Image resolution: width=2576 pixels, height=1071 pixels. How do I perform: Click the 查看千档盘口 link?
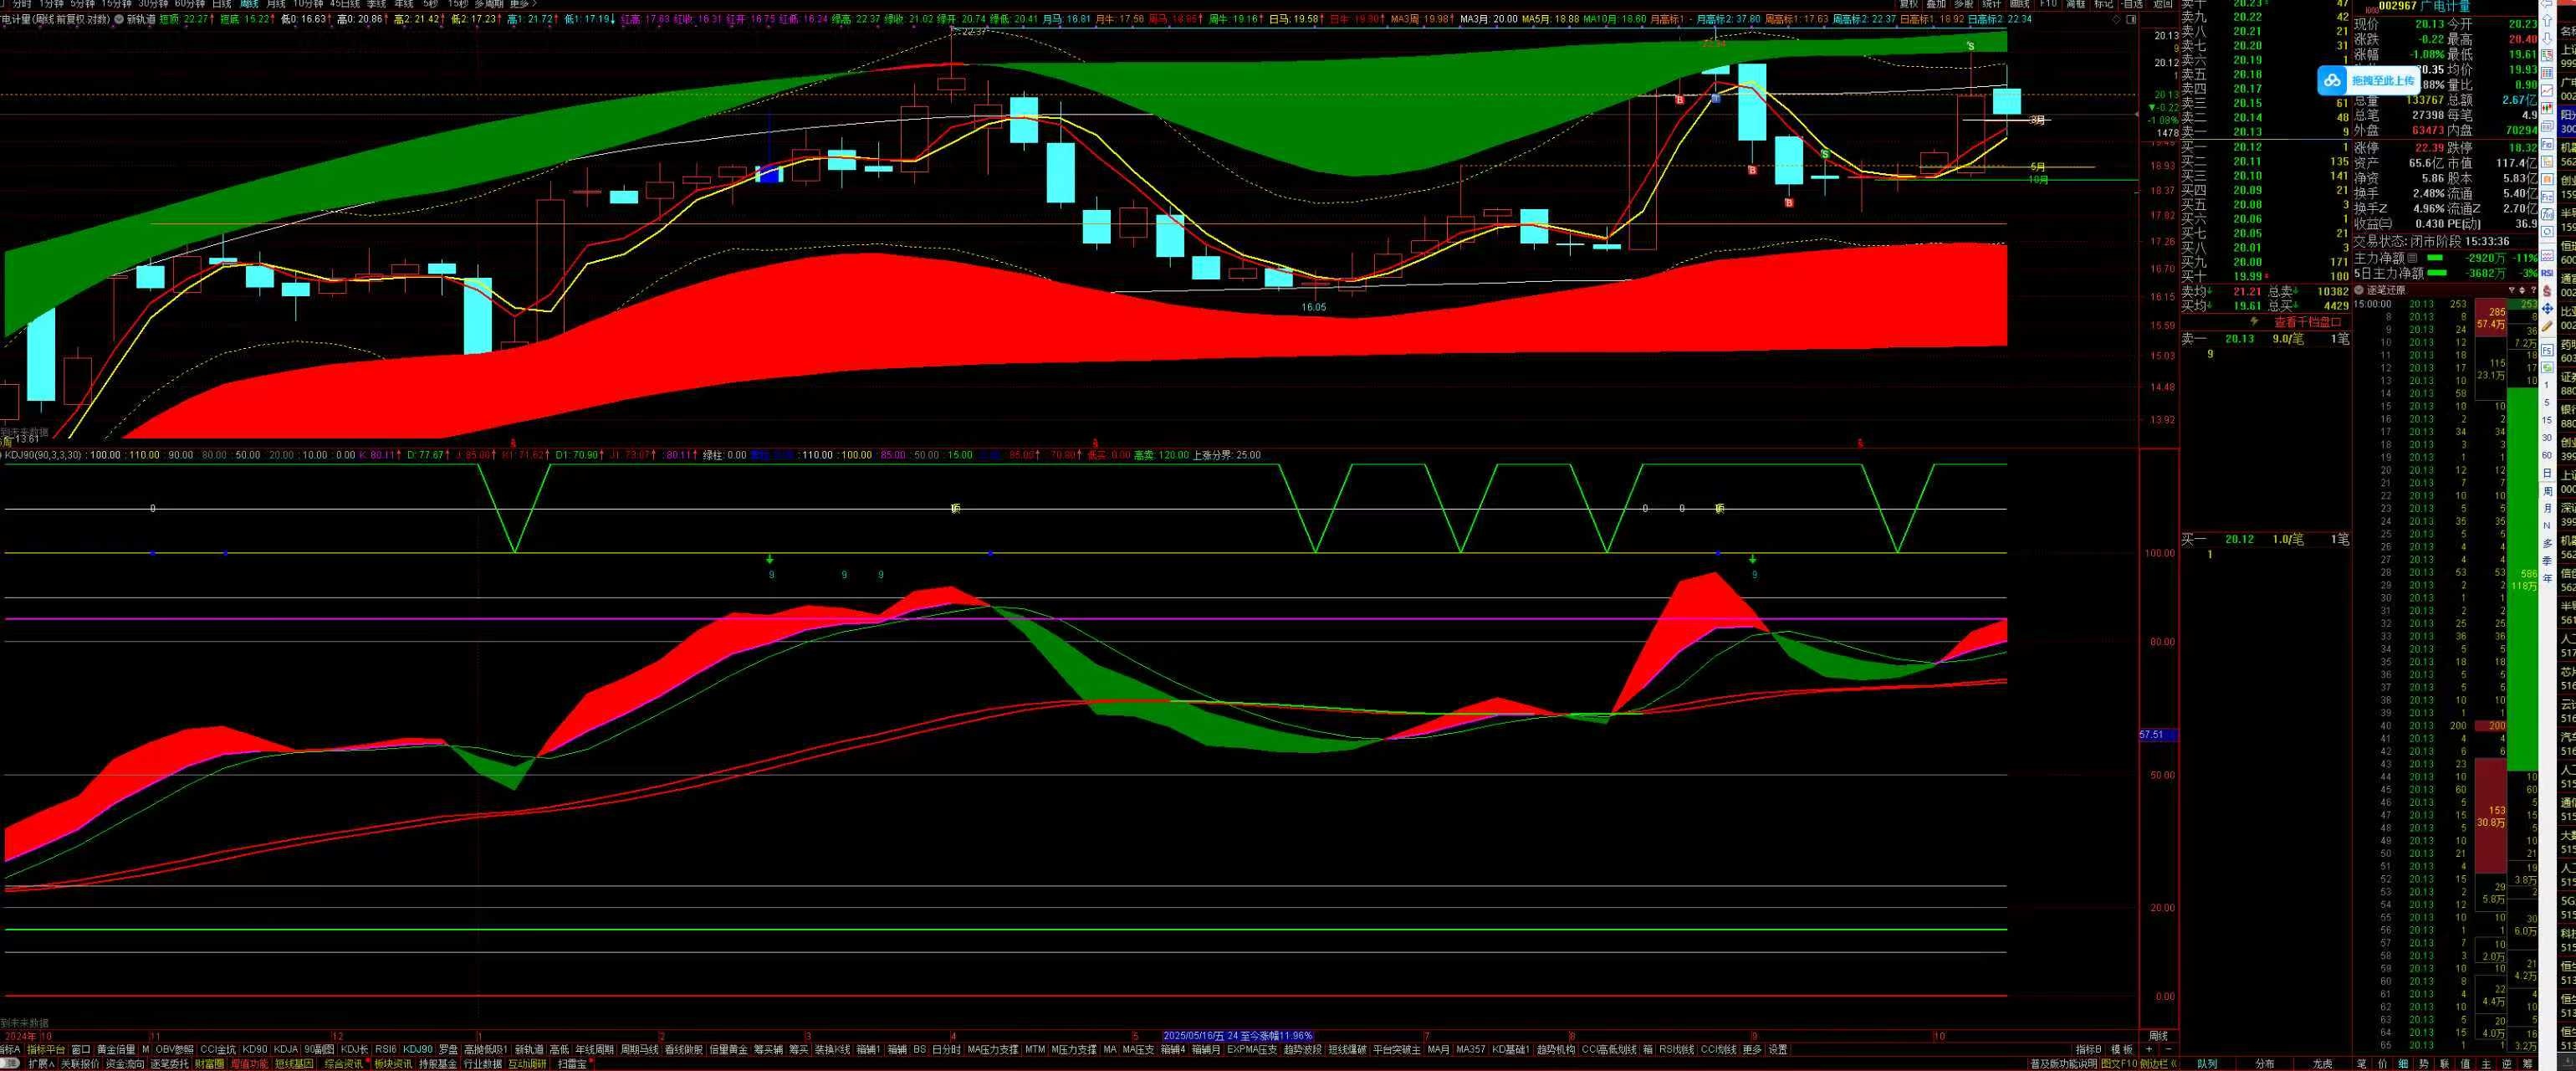(2307, 322)
